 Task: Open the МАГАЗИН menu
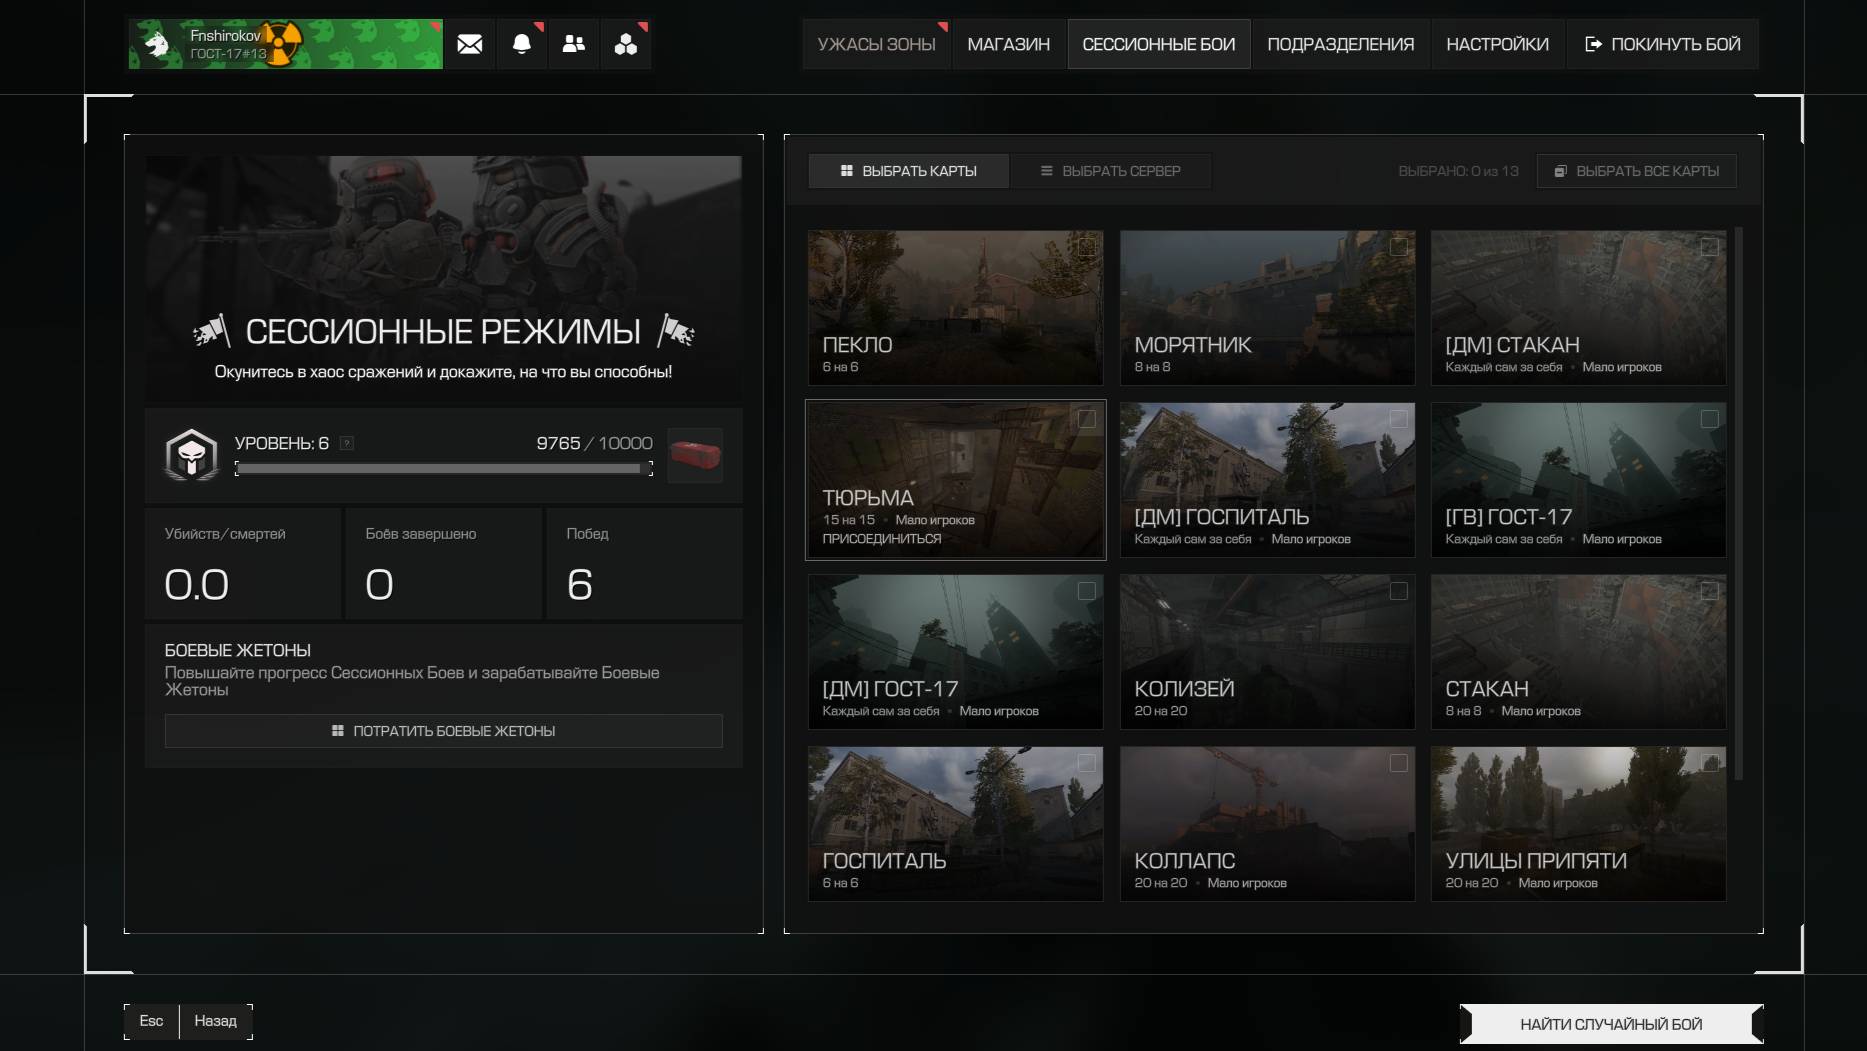pyautogui.click(x=1008, y=44)
